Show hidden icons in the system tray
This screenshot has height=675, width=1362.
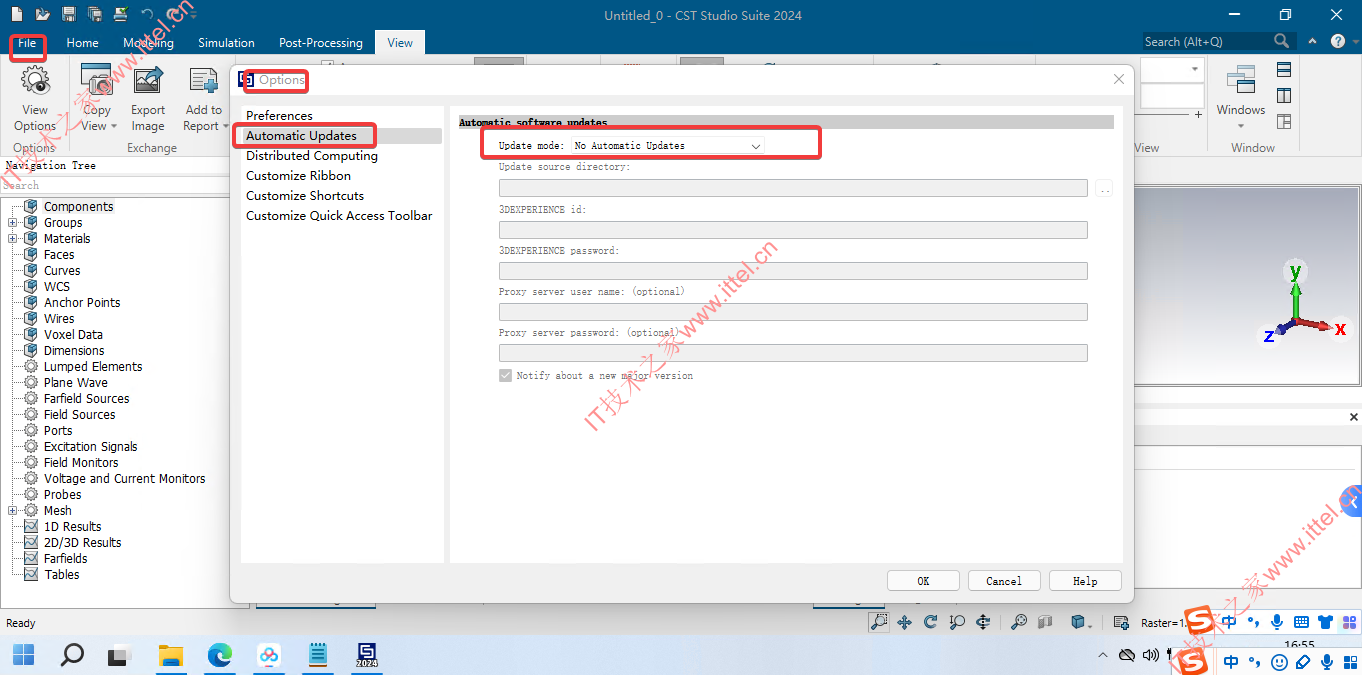(1103, 656)
